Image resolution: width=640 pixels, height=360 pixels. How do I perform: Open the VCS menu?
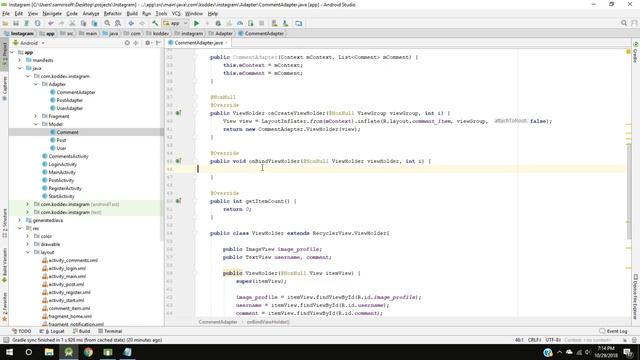coord(176,13)
